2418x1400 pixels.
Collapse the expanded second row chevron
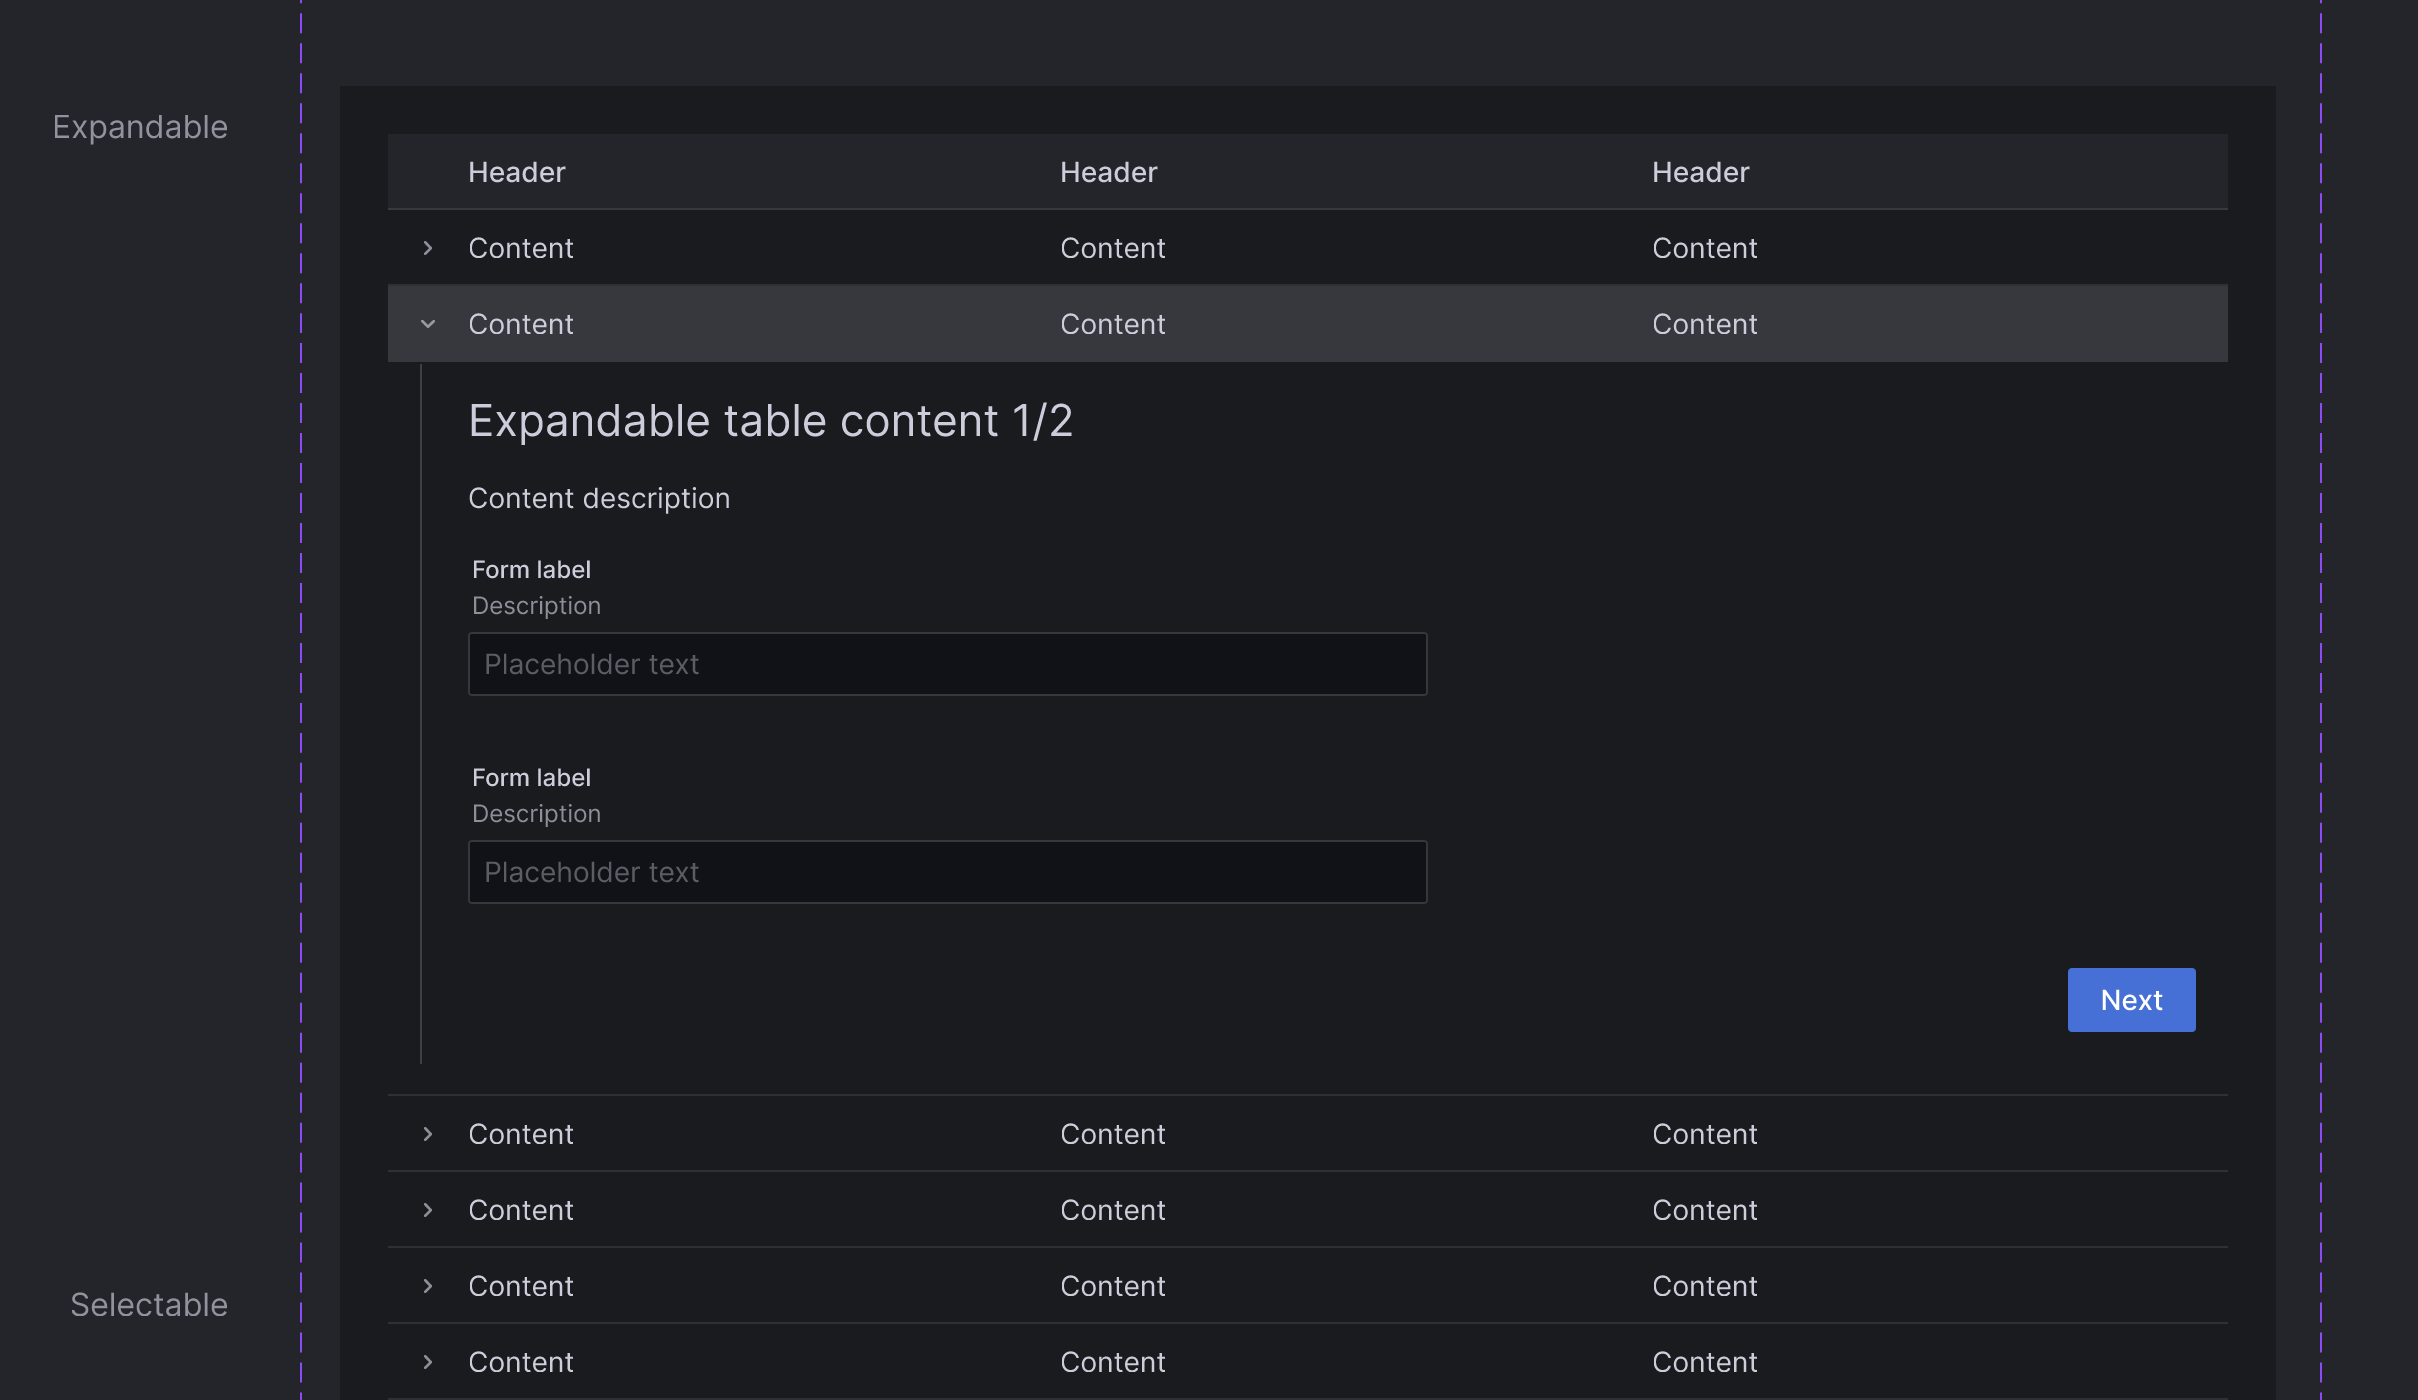[x=428, y=324]
